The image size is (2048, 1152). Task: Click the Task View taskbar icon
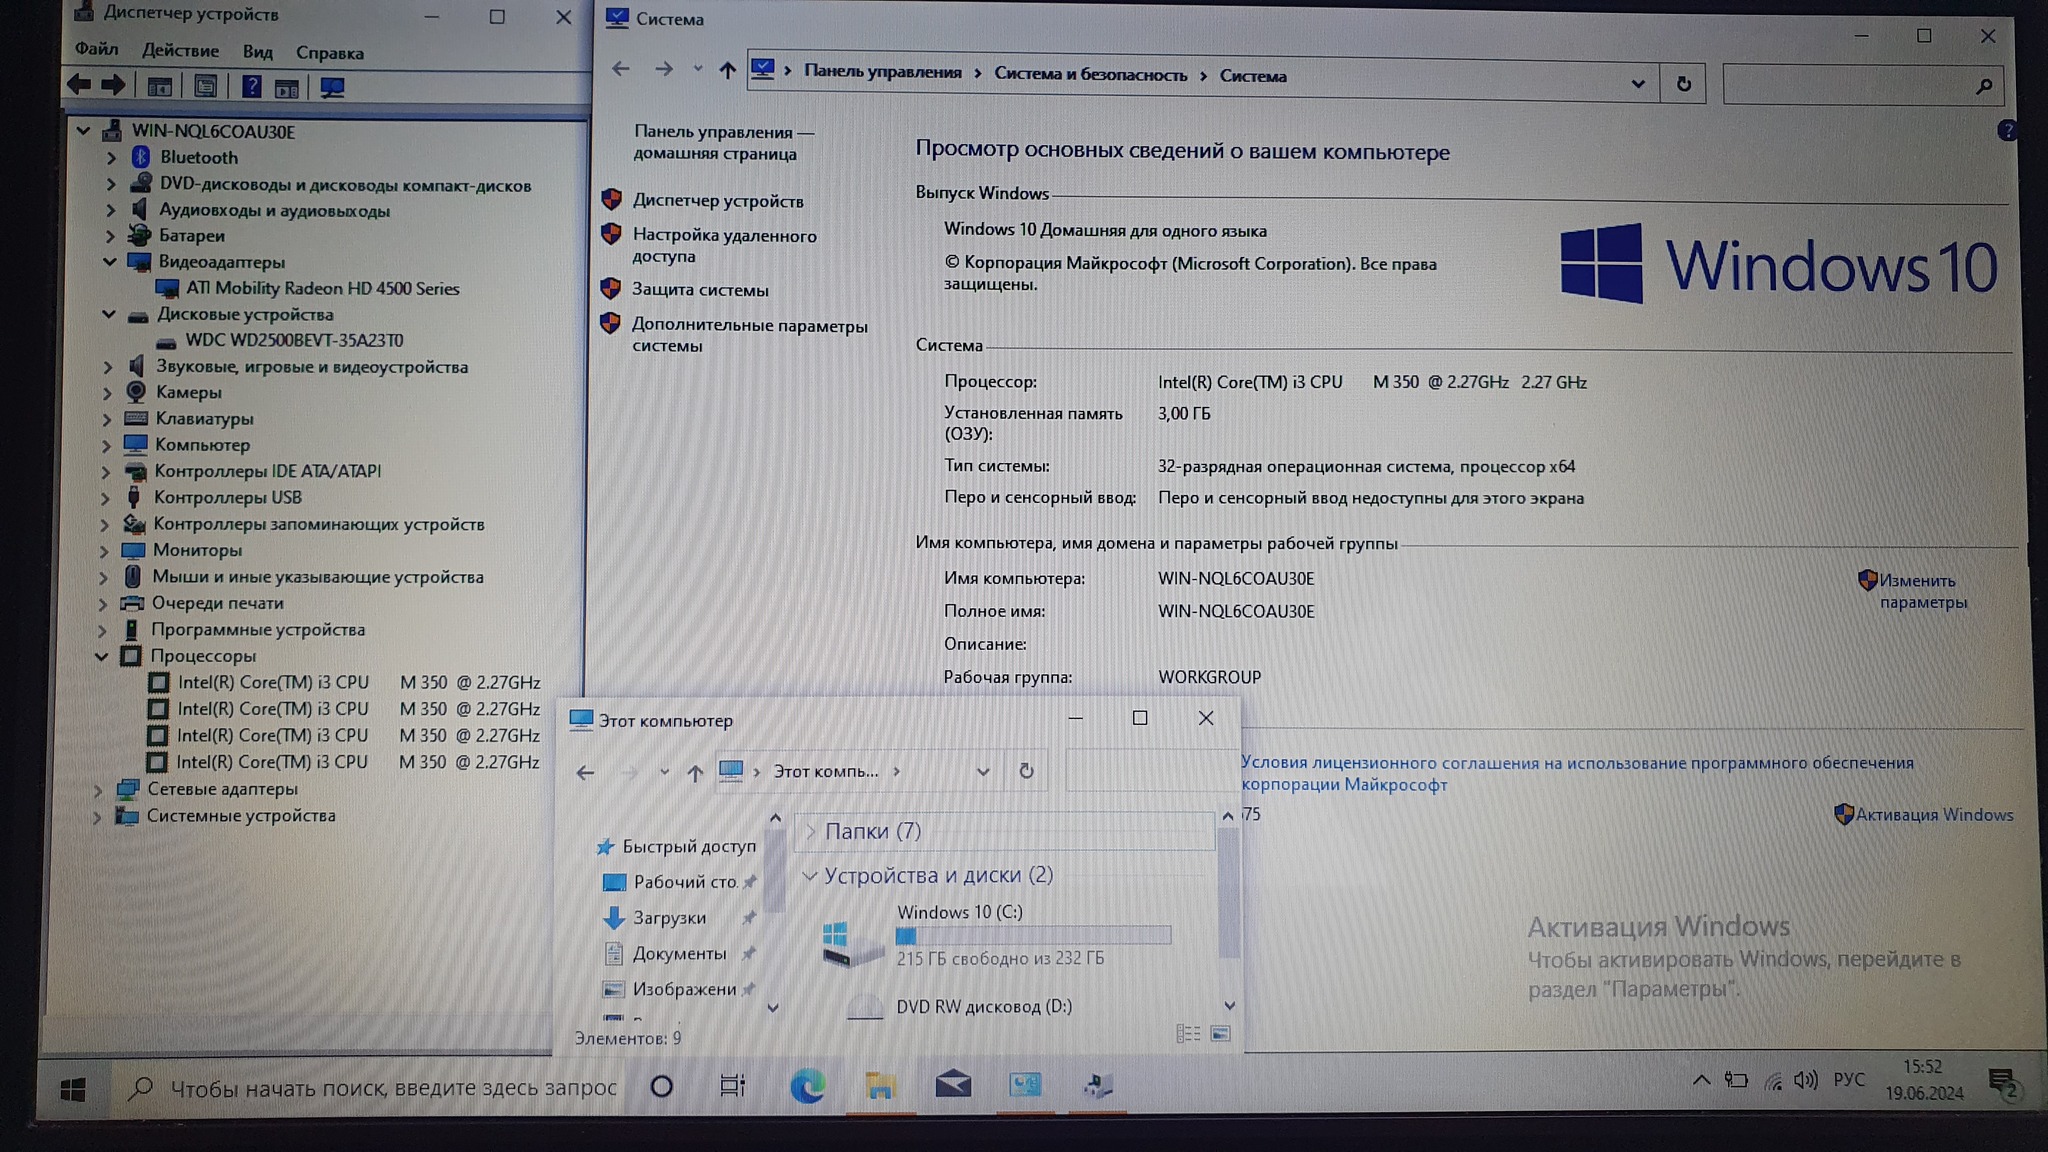point(732,1085)
